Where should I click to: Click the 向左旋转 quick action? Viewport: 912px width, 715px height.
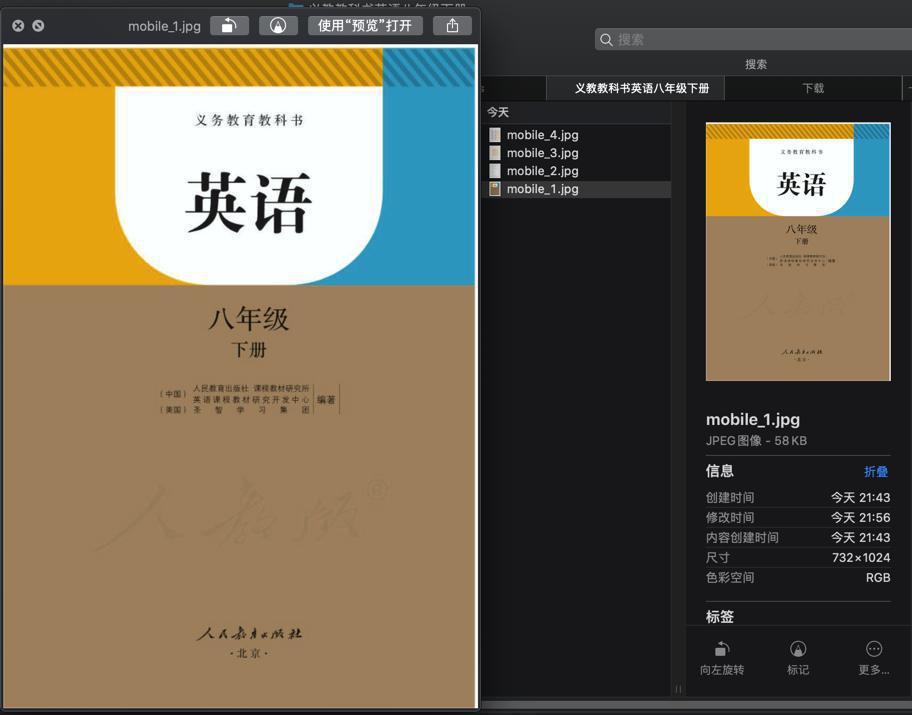pos(722,658)
